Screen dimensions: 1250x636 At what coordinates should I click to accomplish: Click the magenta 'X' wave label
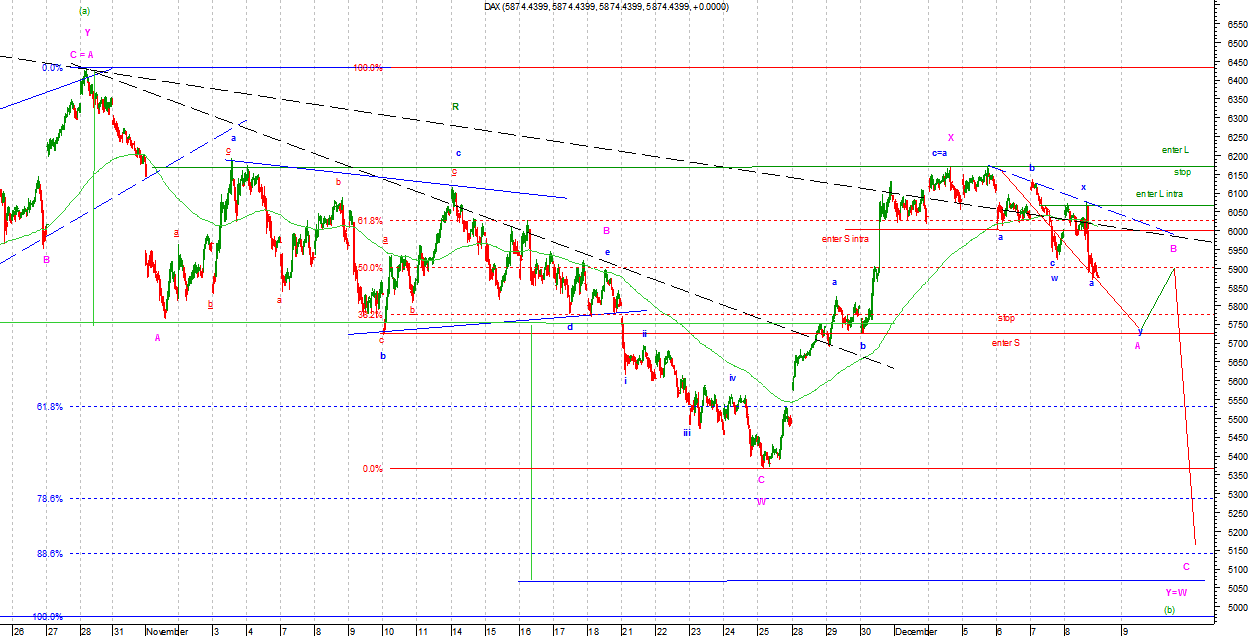click(951, 138)
